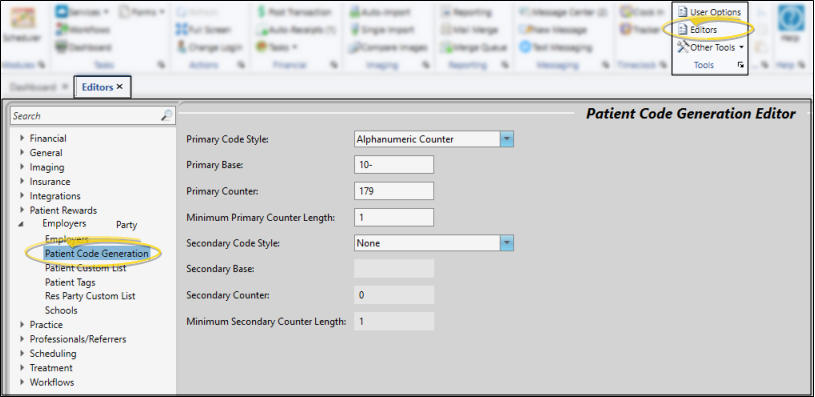Click the search magnifier icon
This screenshot has width=815, height=397.
(166, 115)
